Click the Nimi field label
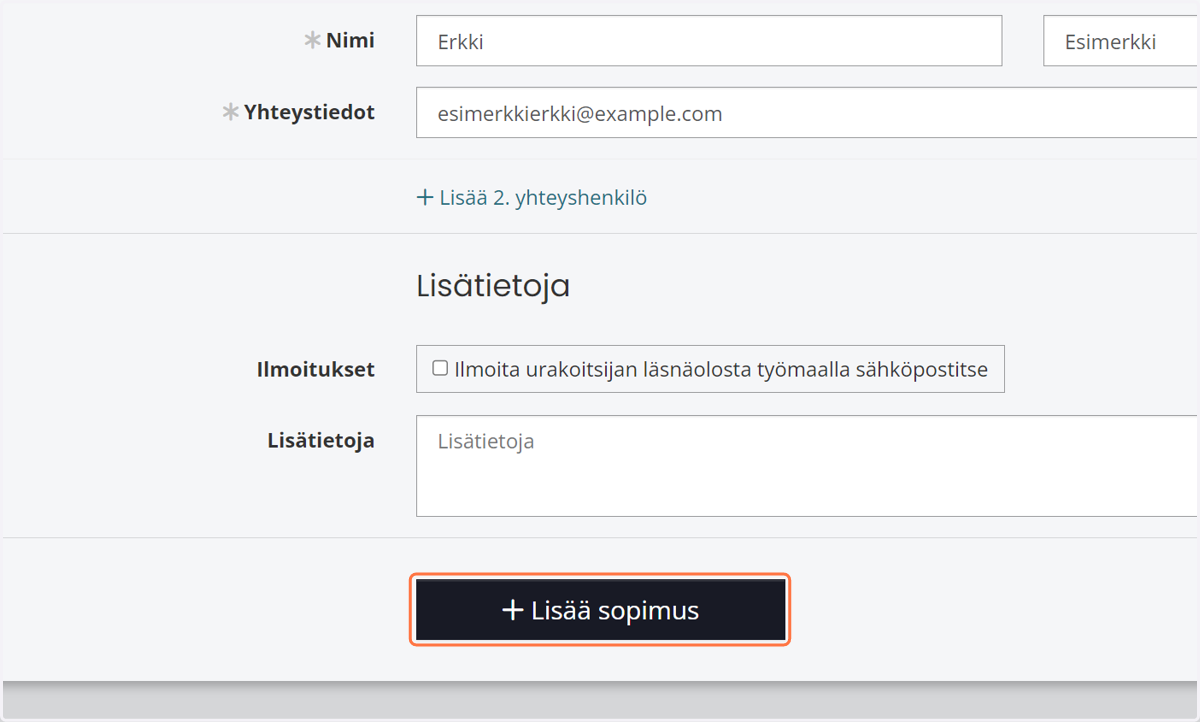The width and height of the screenshot is (1200, 722). (x=350, y=41)
